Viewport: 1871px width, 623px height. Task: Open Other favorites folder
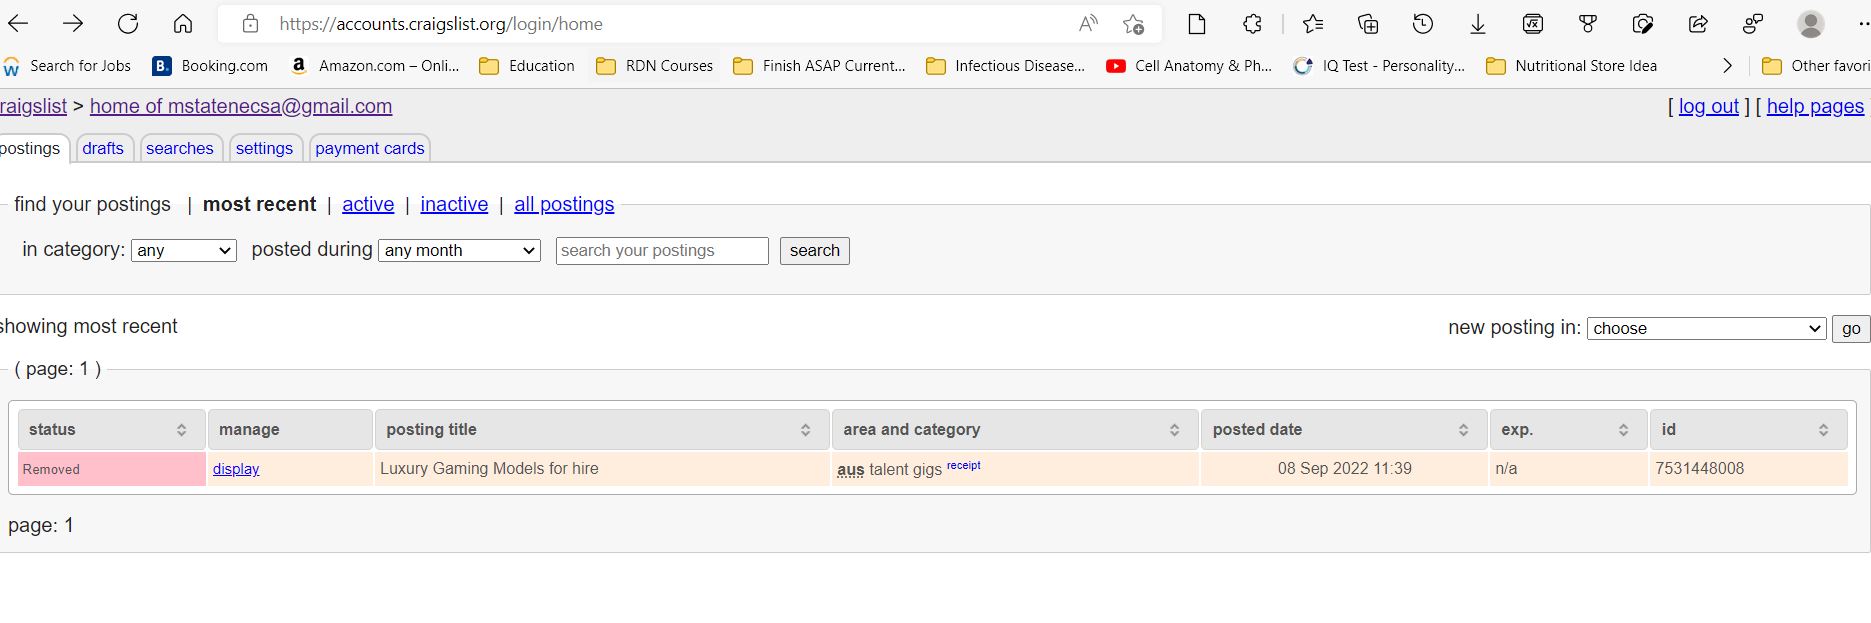1816,66
